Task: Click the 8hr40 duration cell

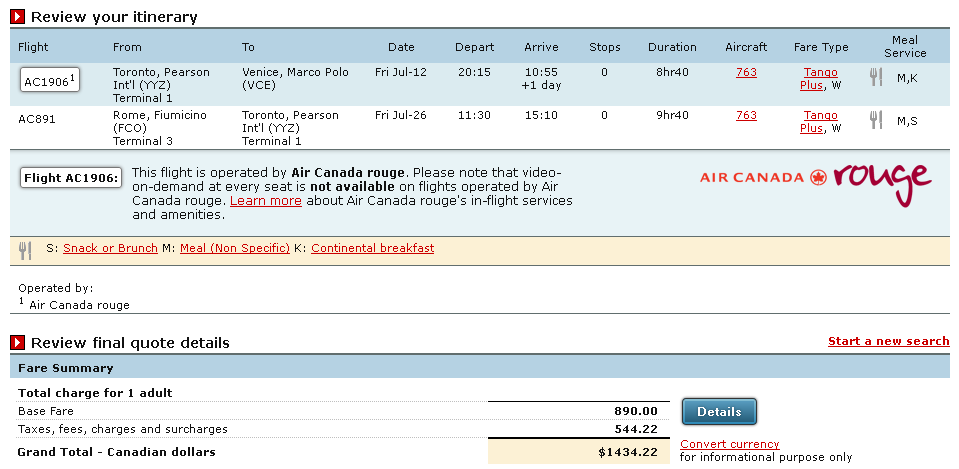Action: point(672,72)
